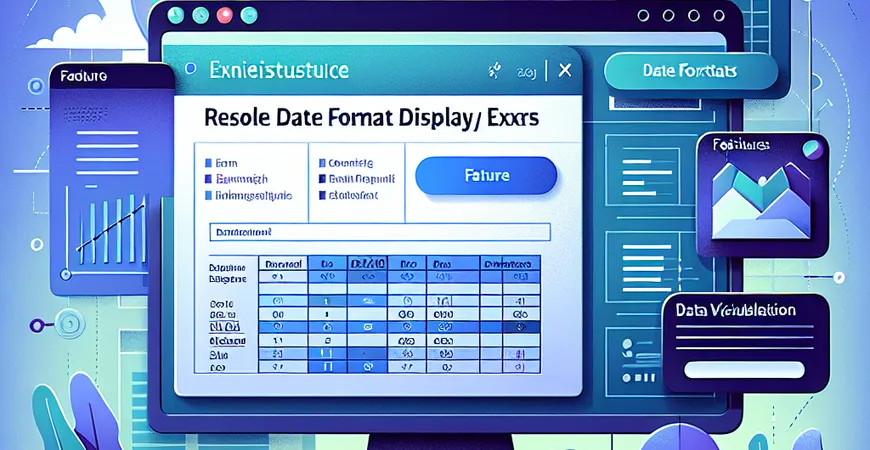Focus the "Daterotront" input field
This screenshot has width=870, height=450.
pos(380,232)
